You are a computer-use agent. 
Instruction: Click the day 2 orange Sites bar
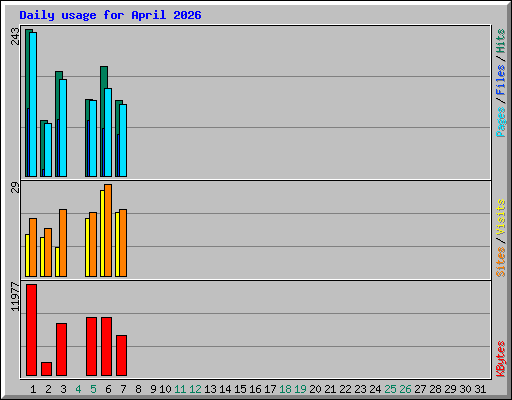click(x=48, y=252)
